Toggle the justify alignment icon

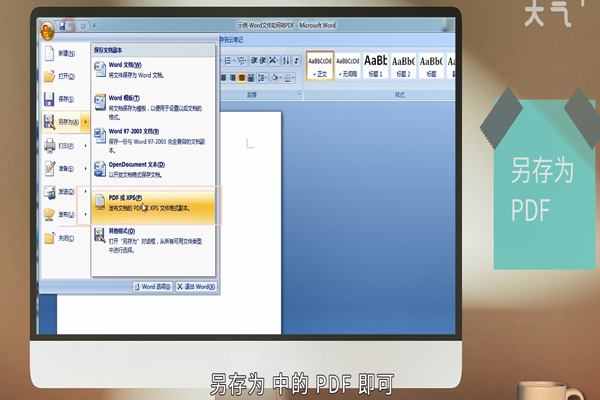(x=241, y=78)
